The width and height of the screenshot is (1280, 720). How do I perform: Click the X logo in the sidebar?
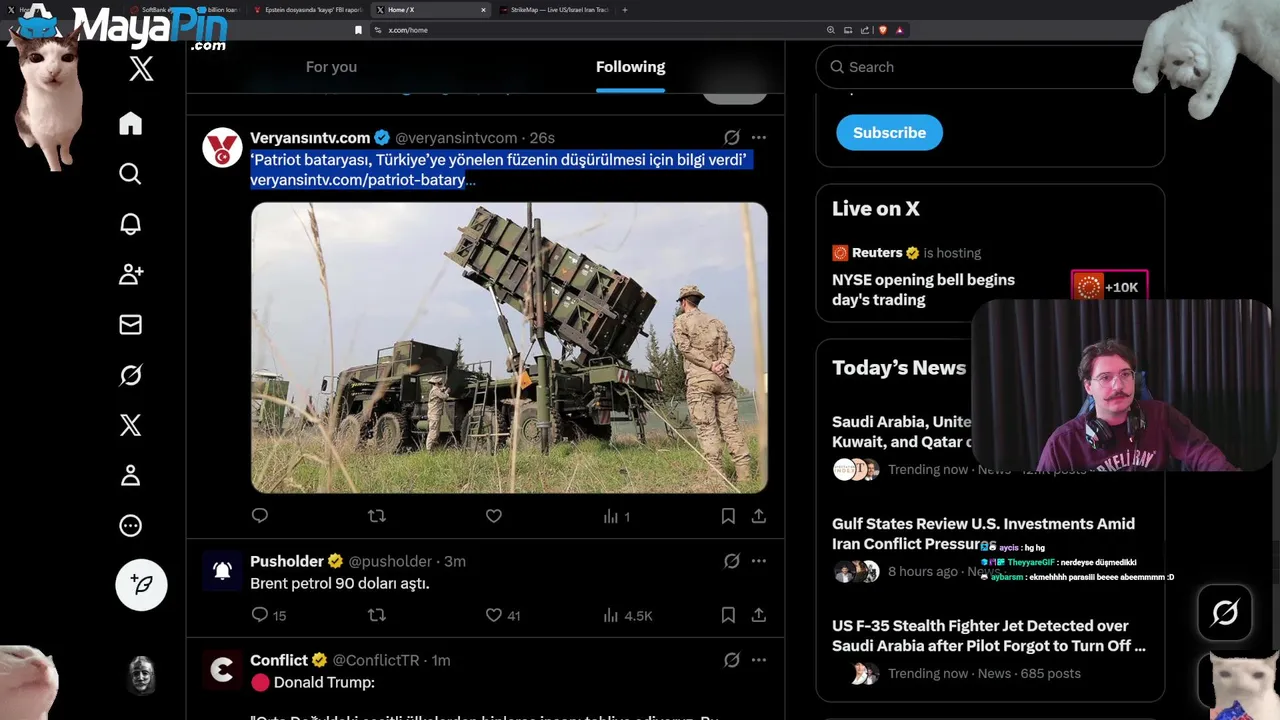pos(141,68)
